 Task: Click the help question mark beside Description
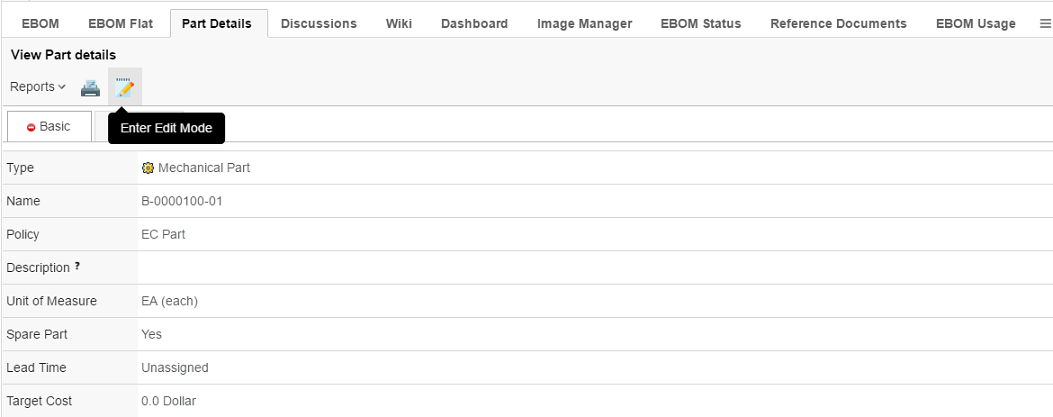pyautogui.click(x=77, y=267)
